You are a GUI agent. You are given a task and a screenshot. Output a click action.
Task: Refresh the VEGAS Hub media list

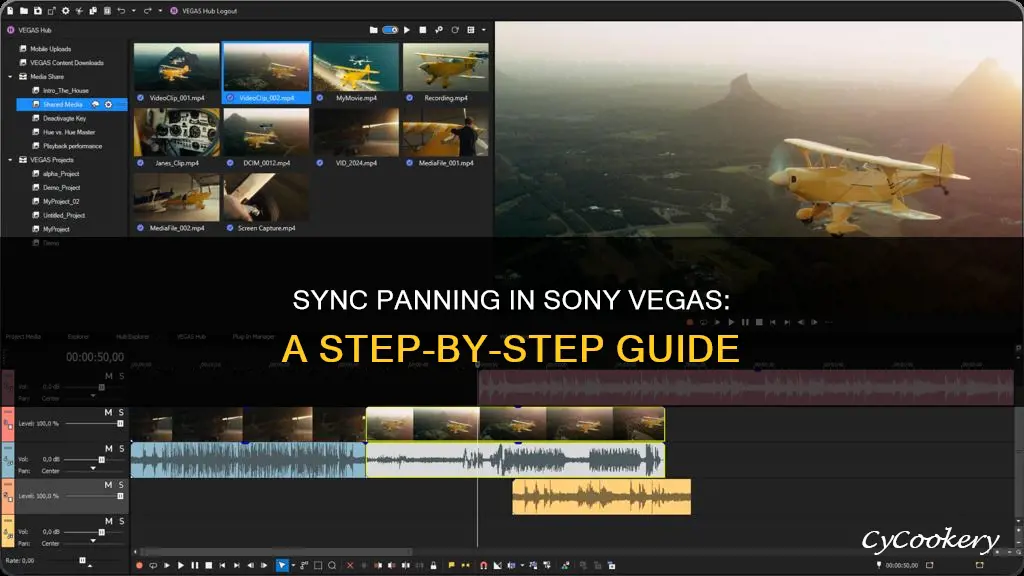click(x=455, y=30)
